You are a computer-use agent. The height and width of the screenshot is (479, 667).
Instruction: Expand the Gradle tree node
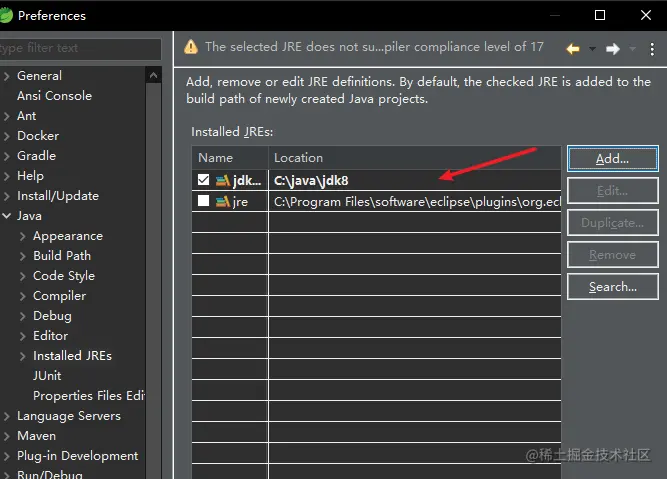pos(6,156)
